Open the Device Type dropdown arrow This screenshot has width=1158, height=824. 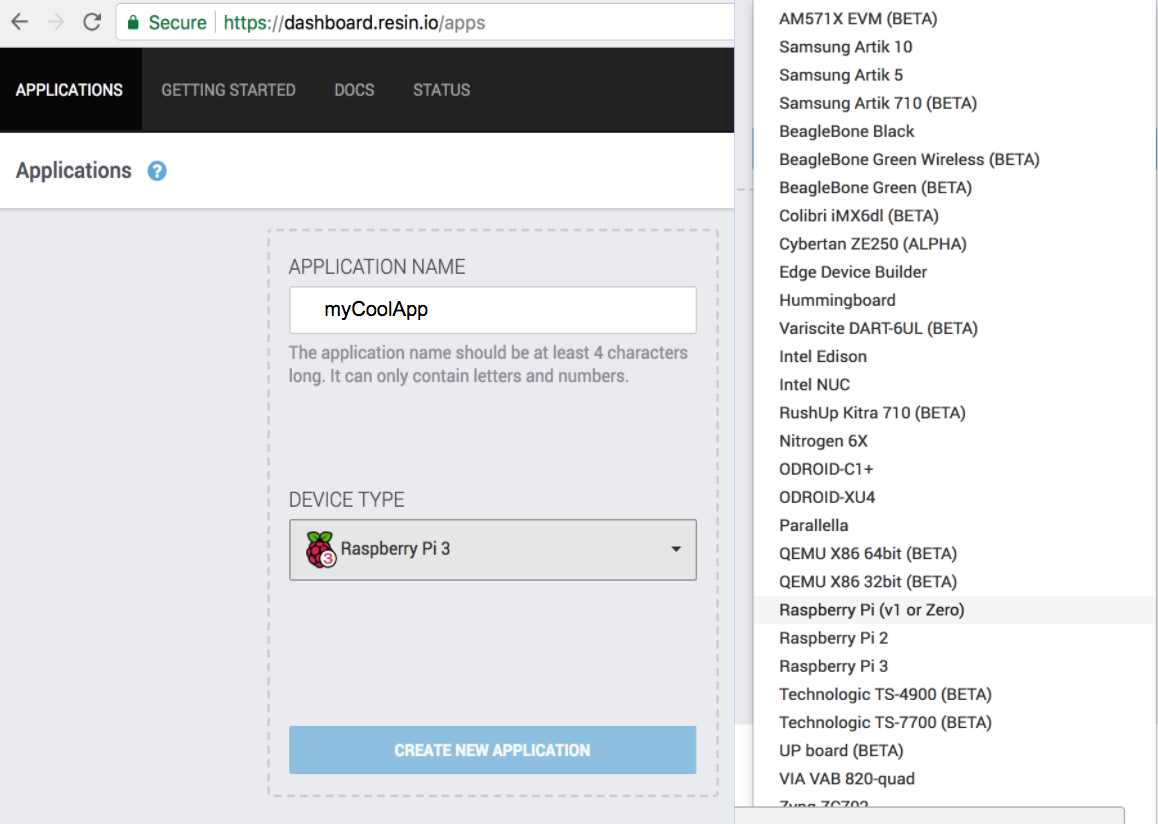tap(676, 549)
